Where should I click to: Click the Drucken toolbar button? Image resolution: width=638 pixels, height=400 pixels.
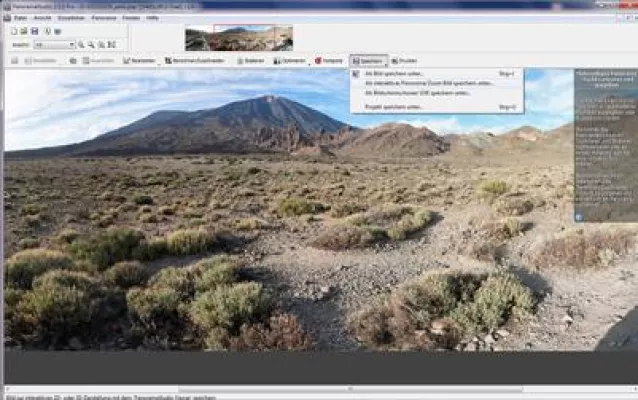(x=404, y=61)
